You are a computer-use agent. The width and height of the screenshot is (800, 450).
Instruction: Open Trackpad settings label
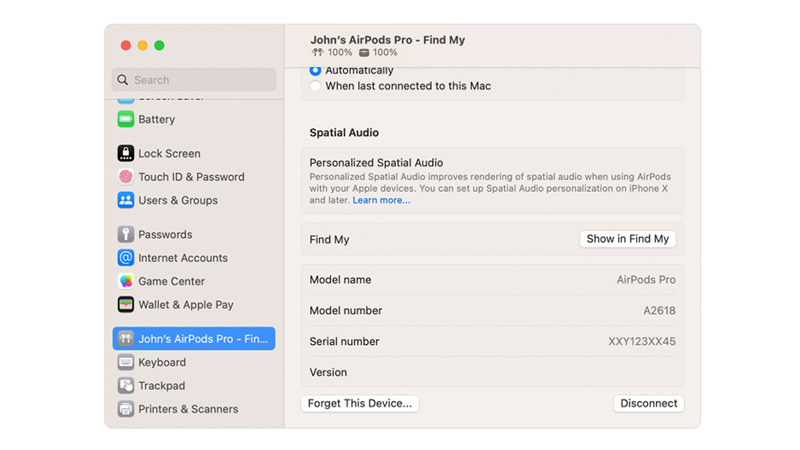tap(162, 386)
